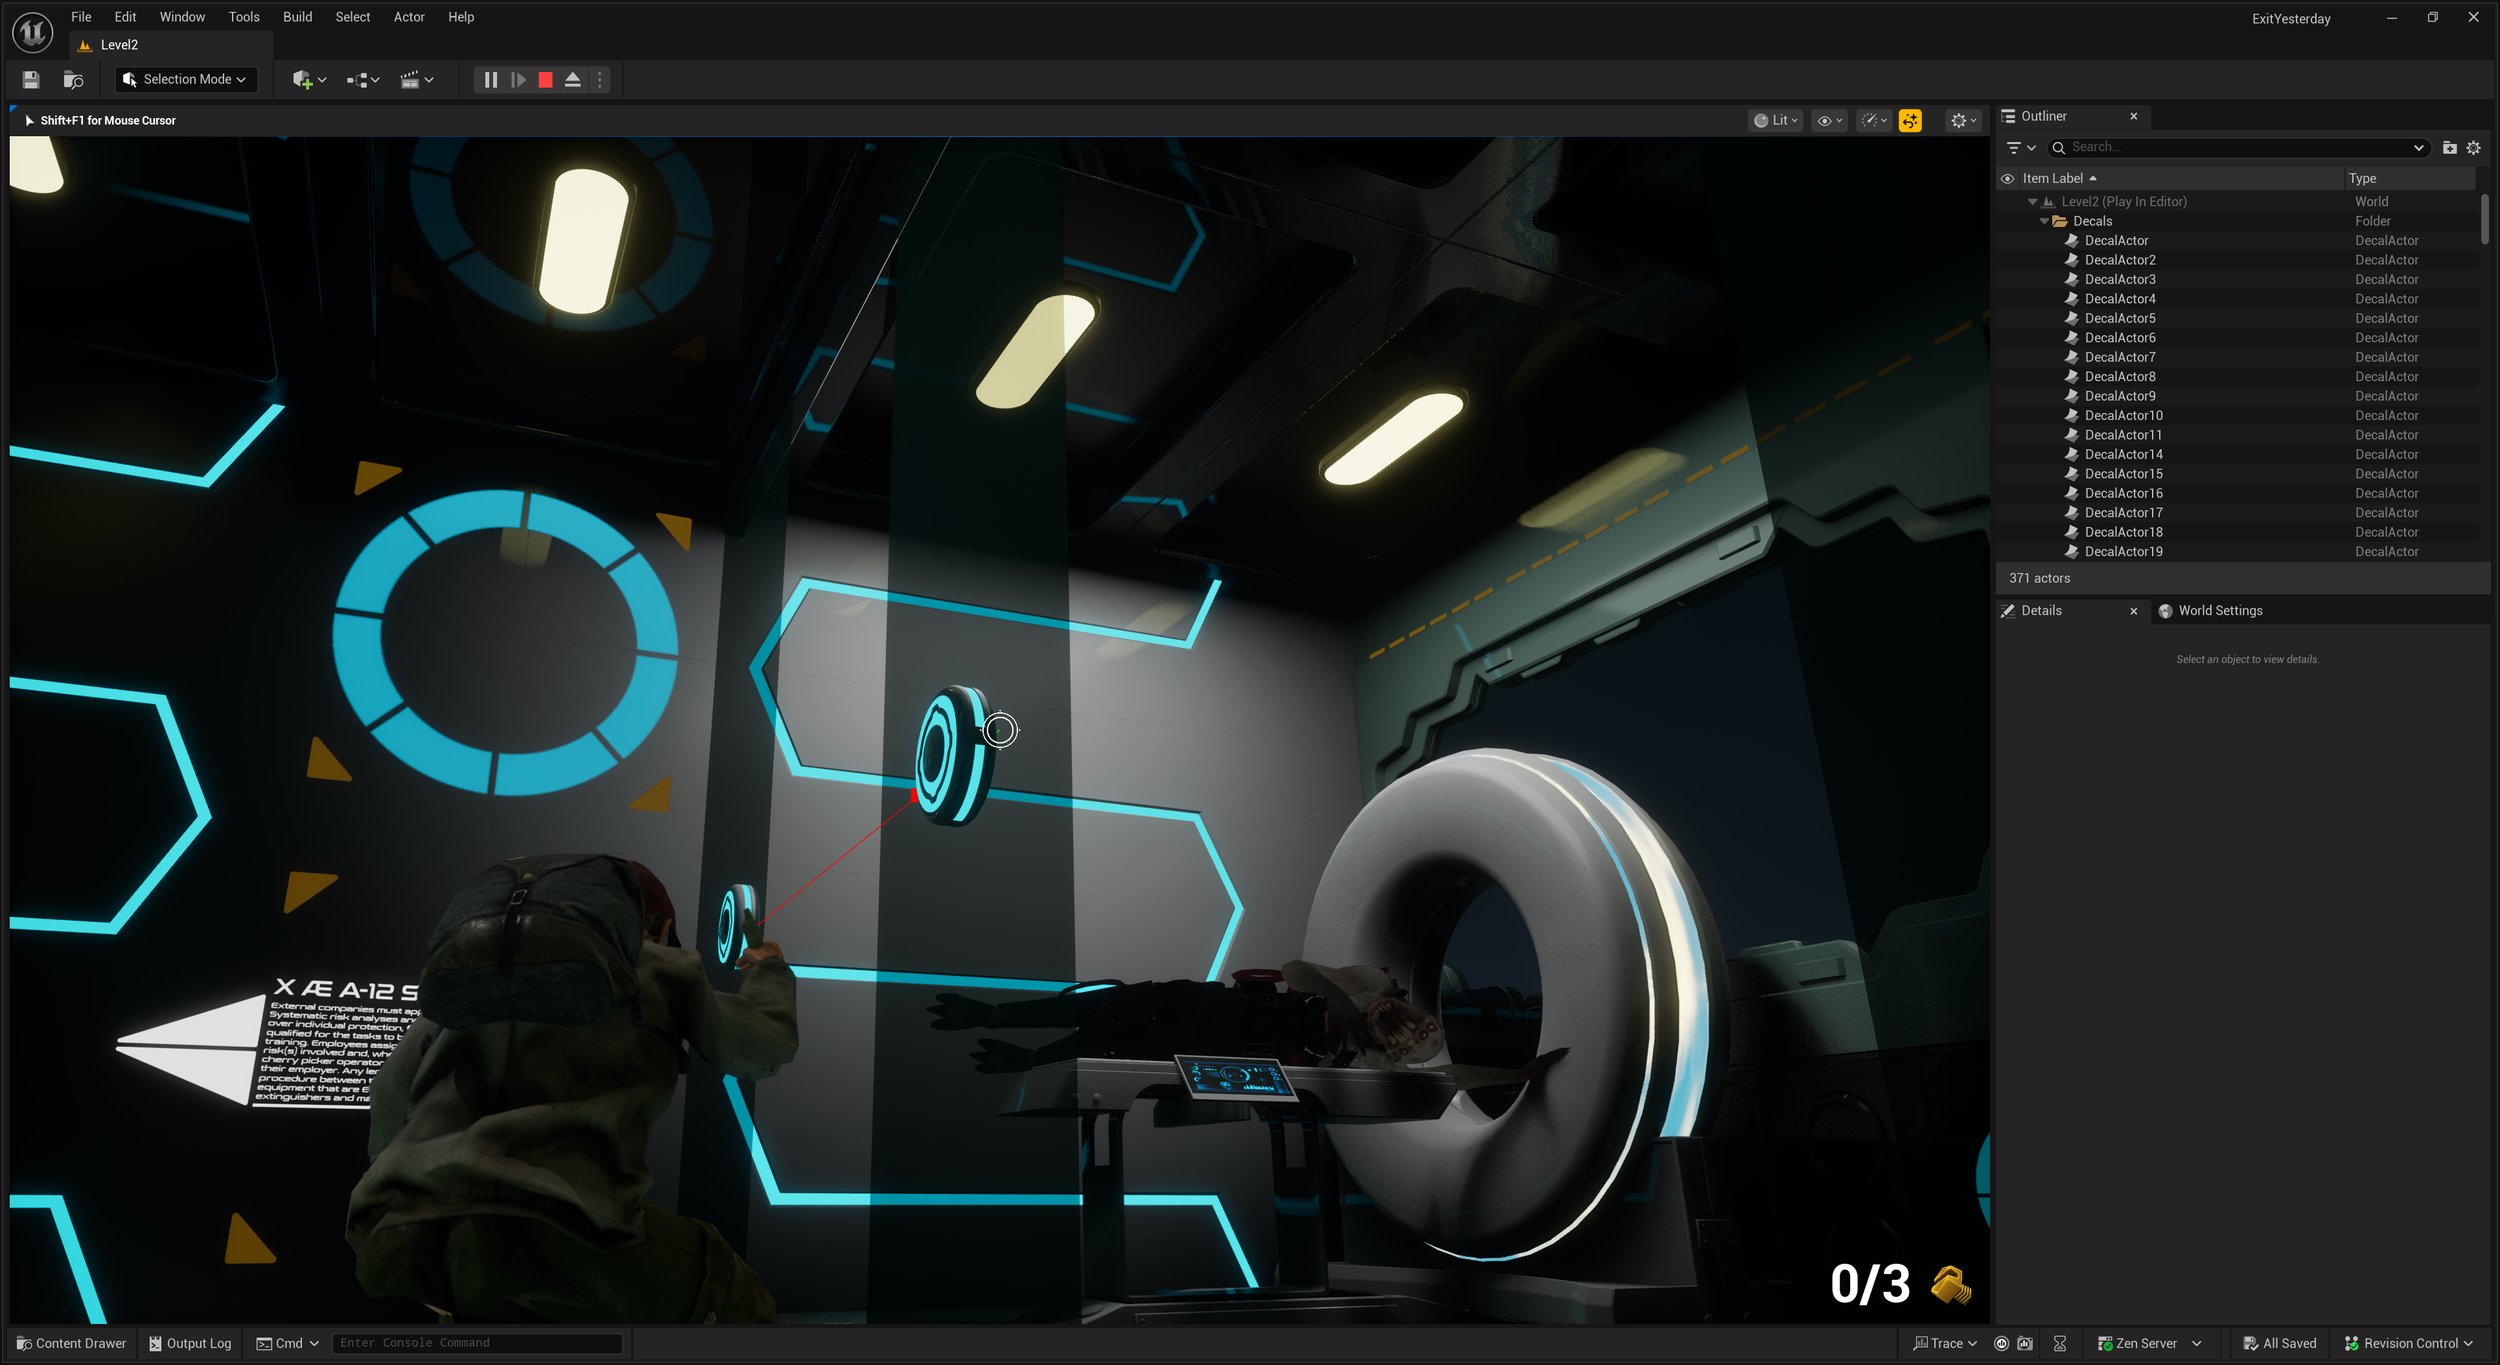Eject from the player controller
Screen dimensions: 2500x1365
[x=573, y=80]
